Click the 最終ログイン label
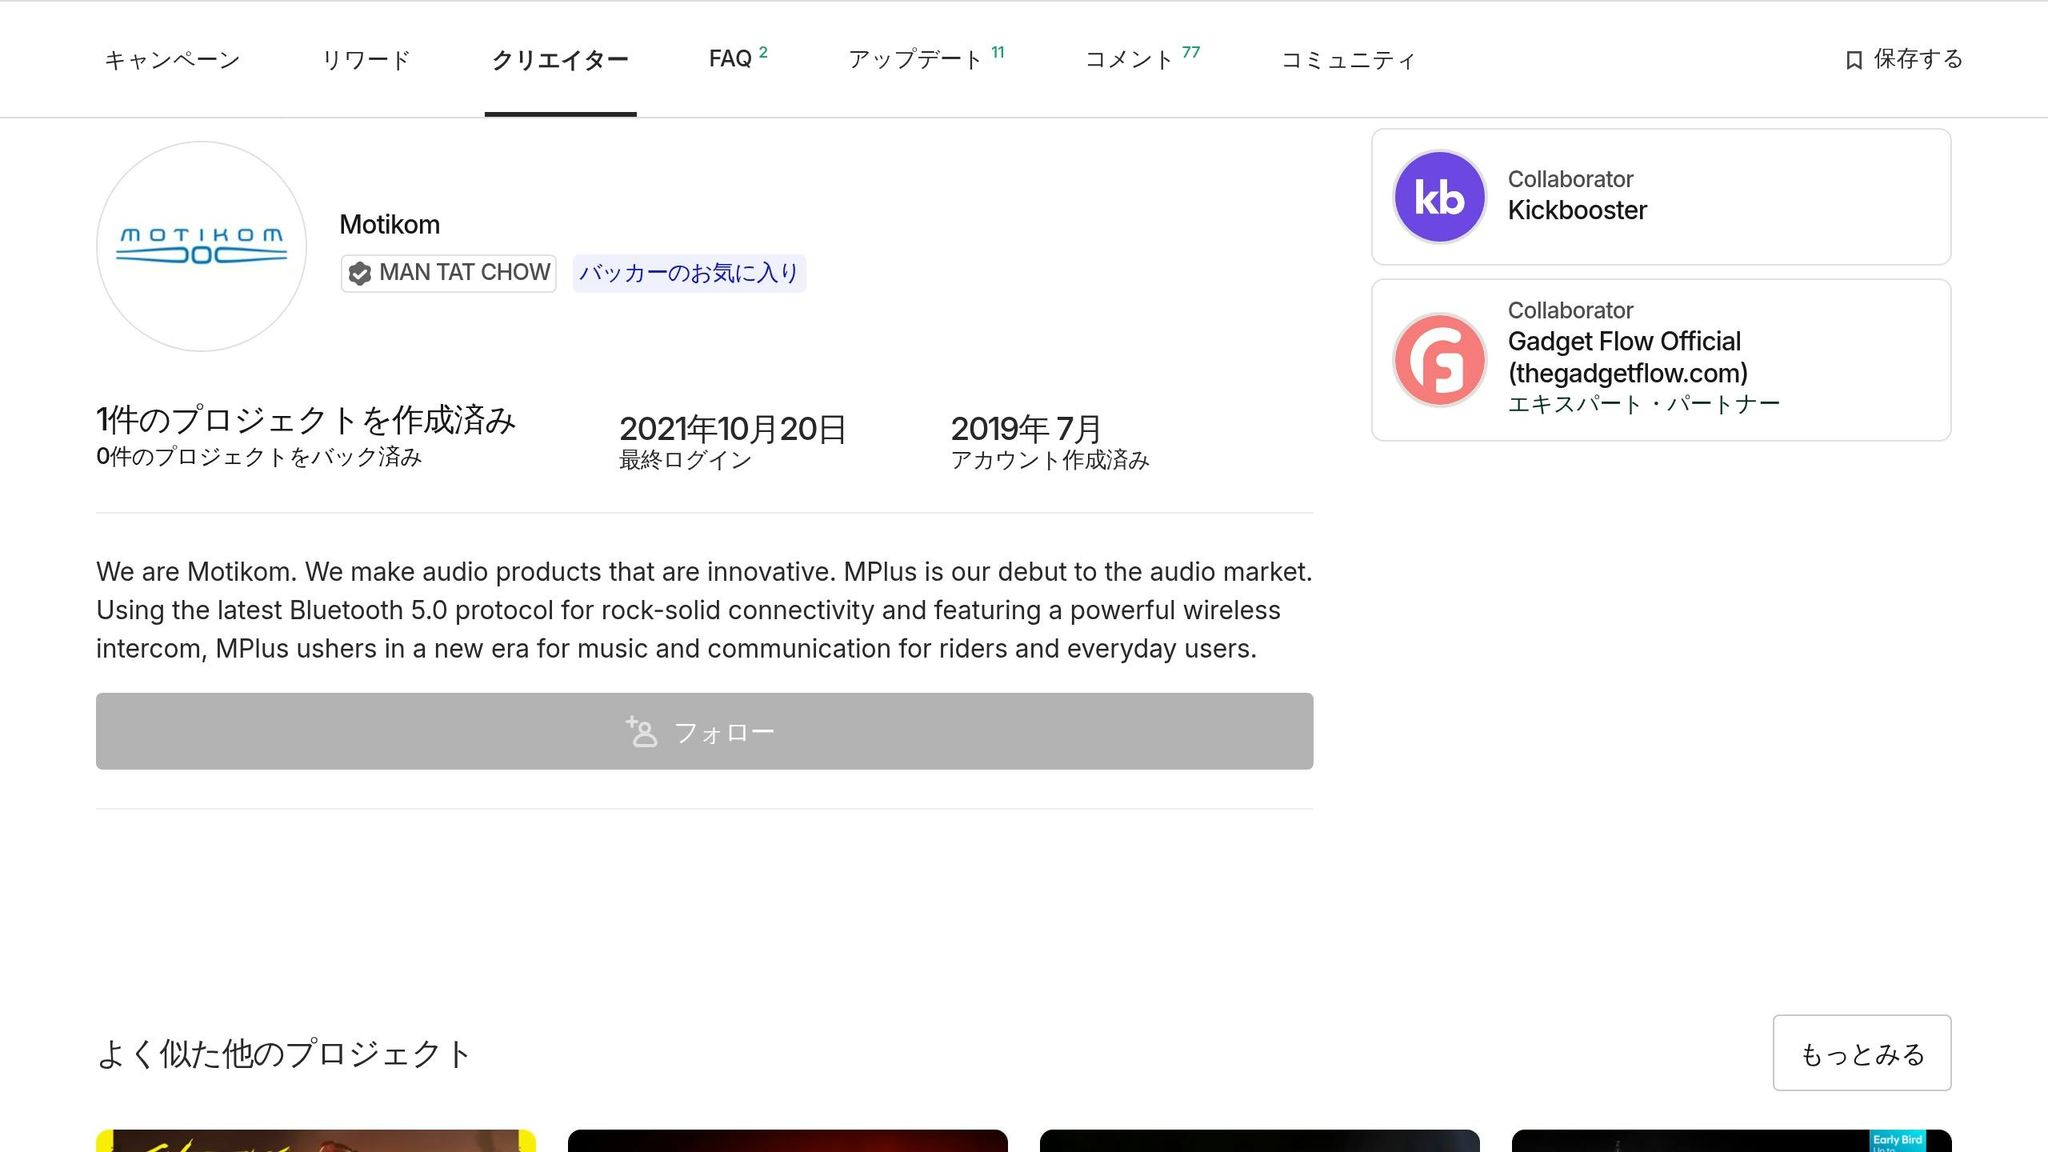The height and width of the screenshot is (1152, 2048). point(685,460)
